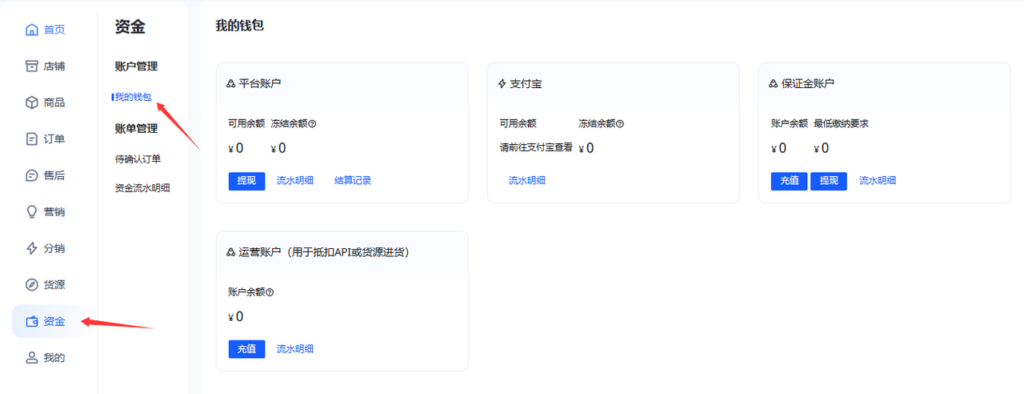The height and width of the screenshot is (394, 1024).
Task: Open 流水明细 link in 平台账户 card
Action: click(295, 181)
